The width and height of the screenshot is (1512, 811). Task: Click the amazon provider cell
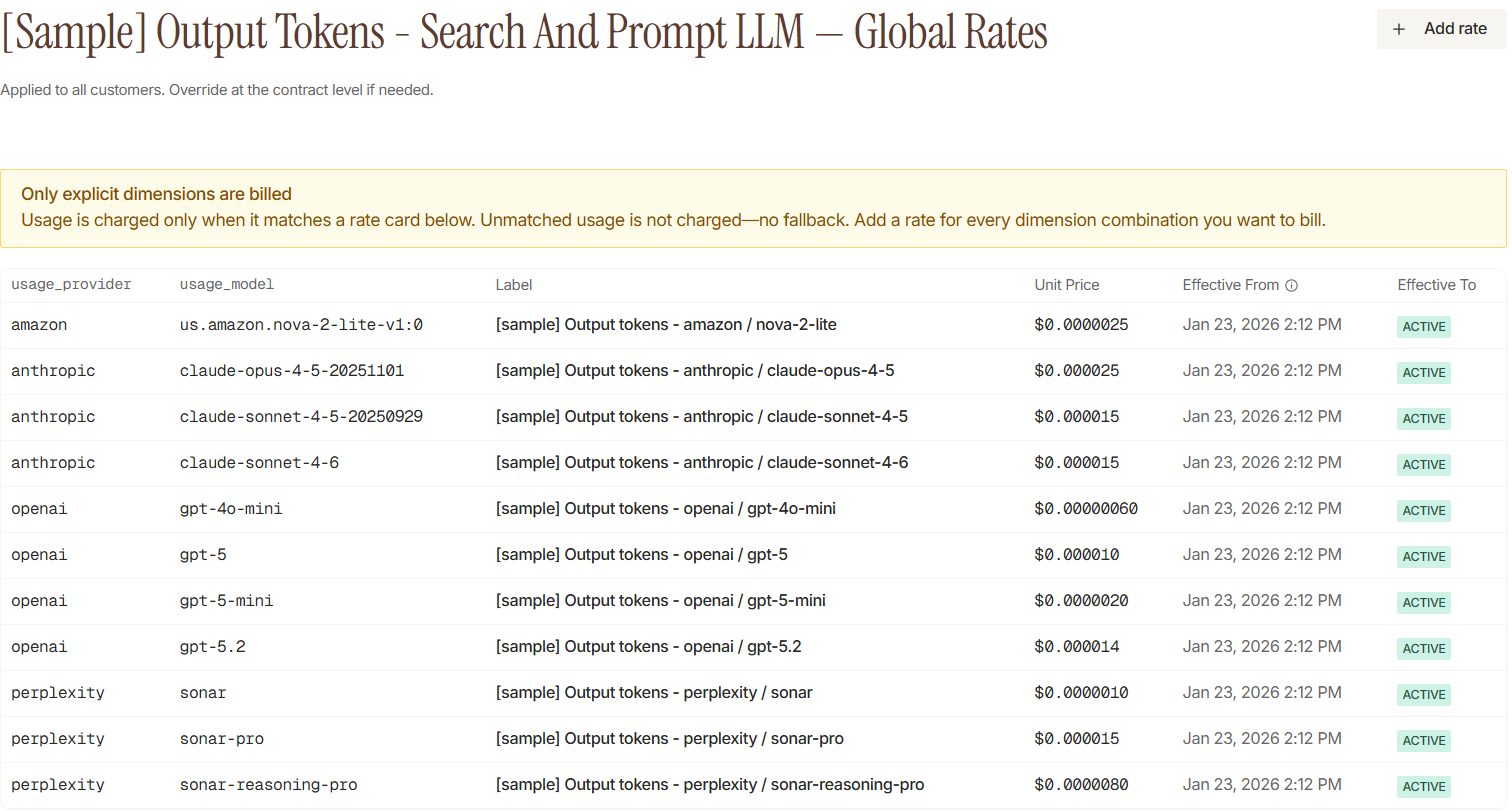39,325
